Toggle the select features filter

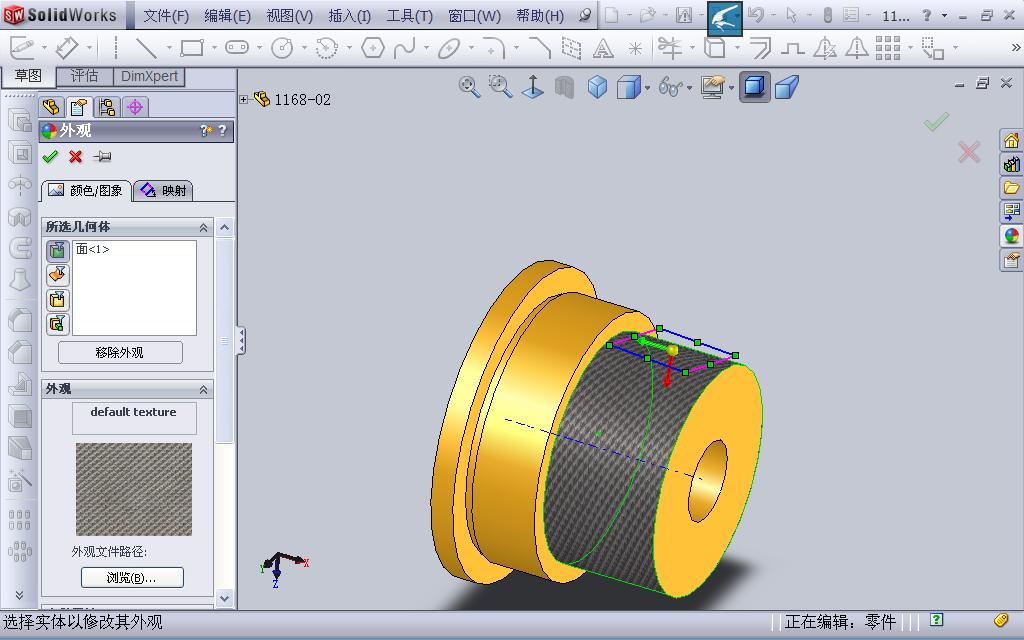(x=57, y=324)
